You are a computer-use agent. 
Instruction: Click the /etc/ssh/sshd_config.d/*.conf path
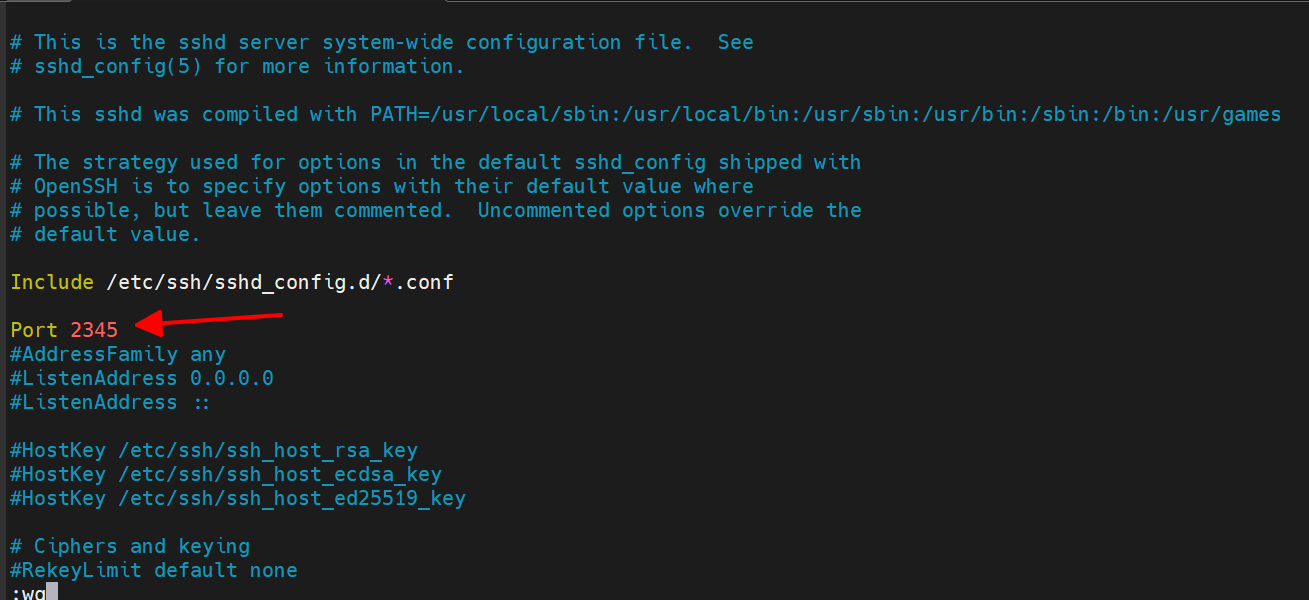coord(280,282)
